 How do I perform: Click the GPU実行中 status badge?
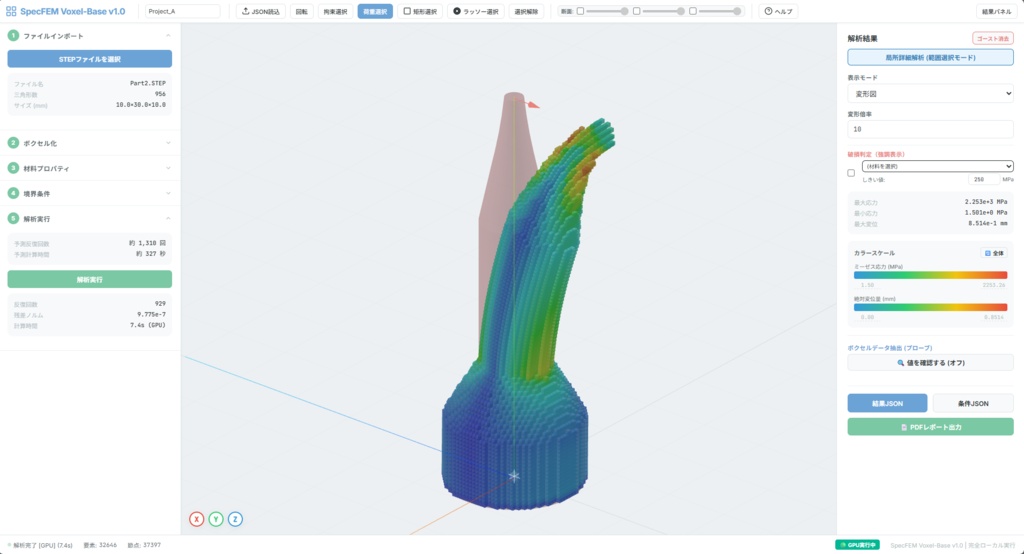857,544
